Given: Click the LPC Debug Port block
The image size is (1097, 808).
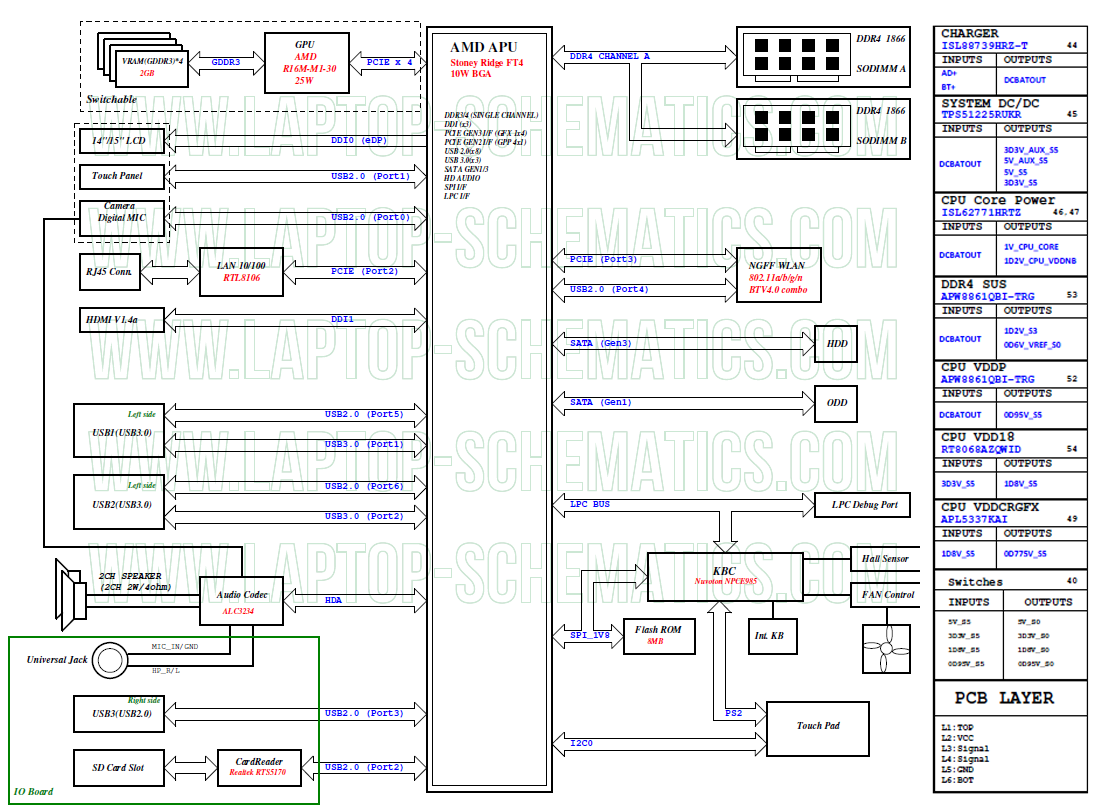Looking at the screenshot, I should pyautogui.click(x=863, y=505).
